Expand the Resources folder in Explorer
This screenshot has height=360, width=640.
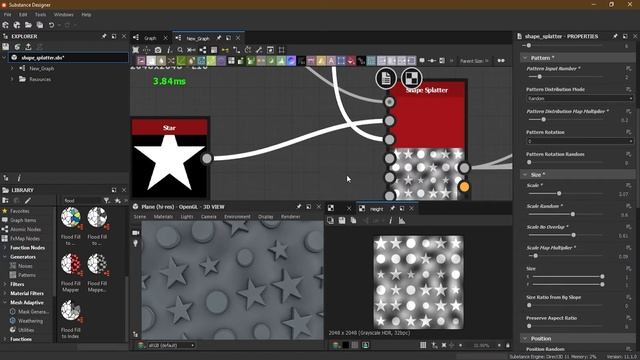pos(12,79)
